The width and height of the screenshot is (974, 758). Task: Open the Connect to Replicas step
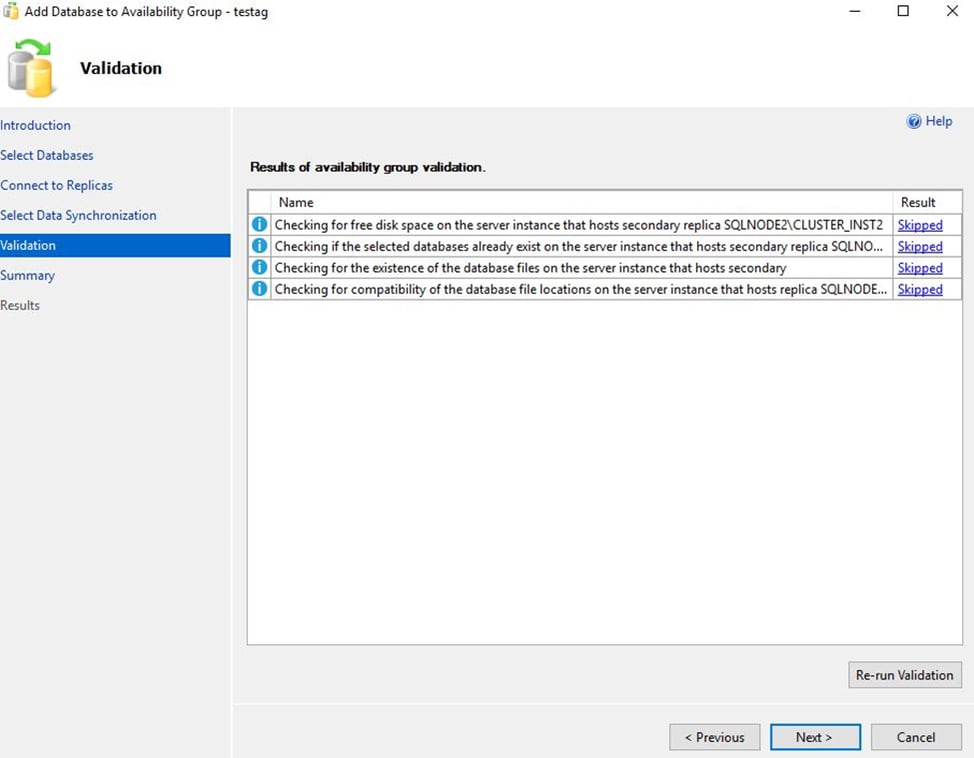[57, 185]
